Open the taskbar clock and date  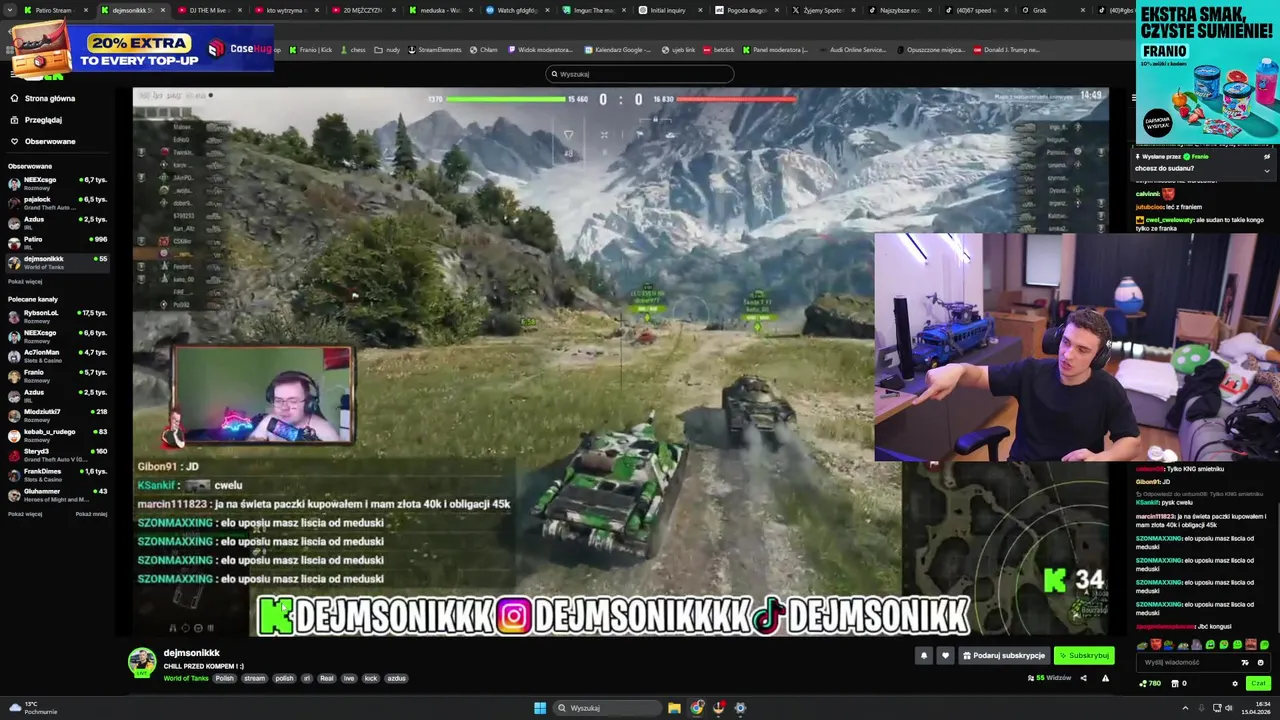[x=1254, y=708]
